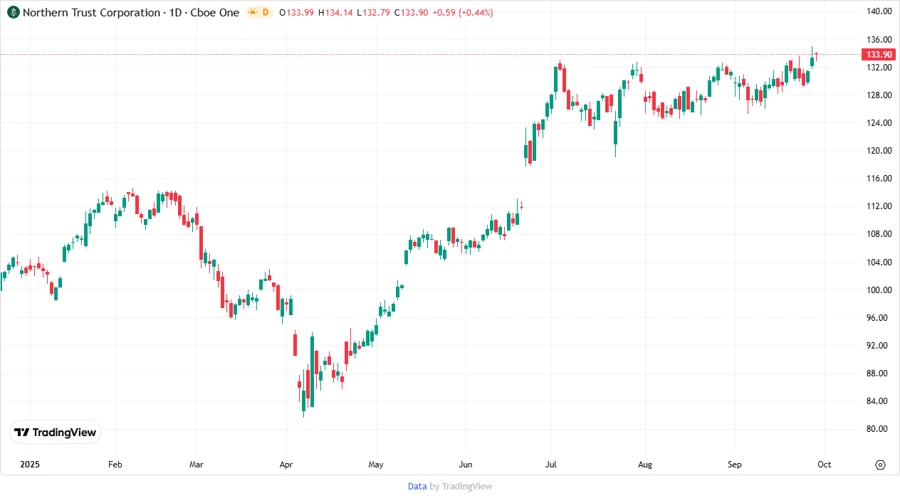The height and width of the screenshot is (498, 900).
Task: Click the 84.00 price axis label
Action: coord(879,401)
